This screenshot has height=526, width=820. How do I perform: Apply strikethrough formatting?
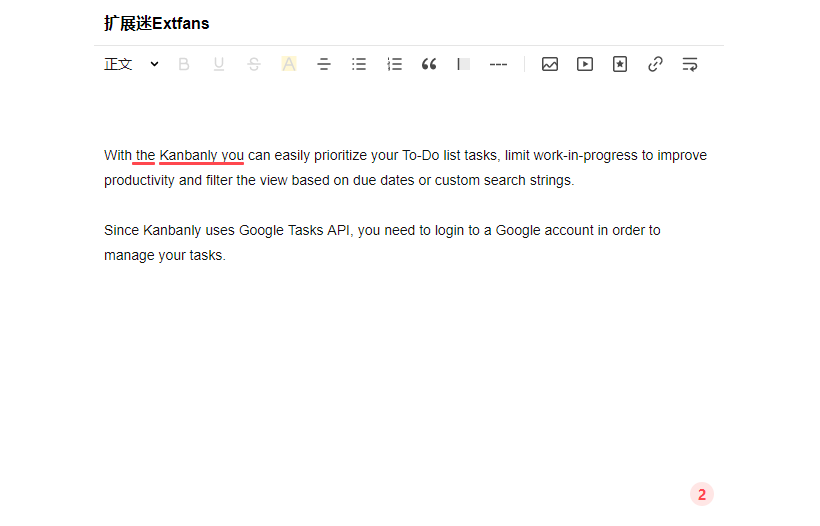pos(254,64)
